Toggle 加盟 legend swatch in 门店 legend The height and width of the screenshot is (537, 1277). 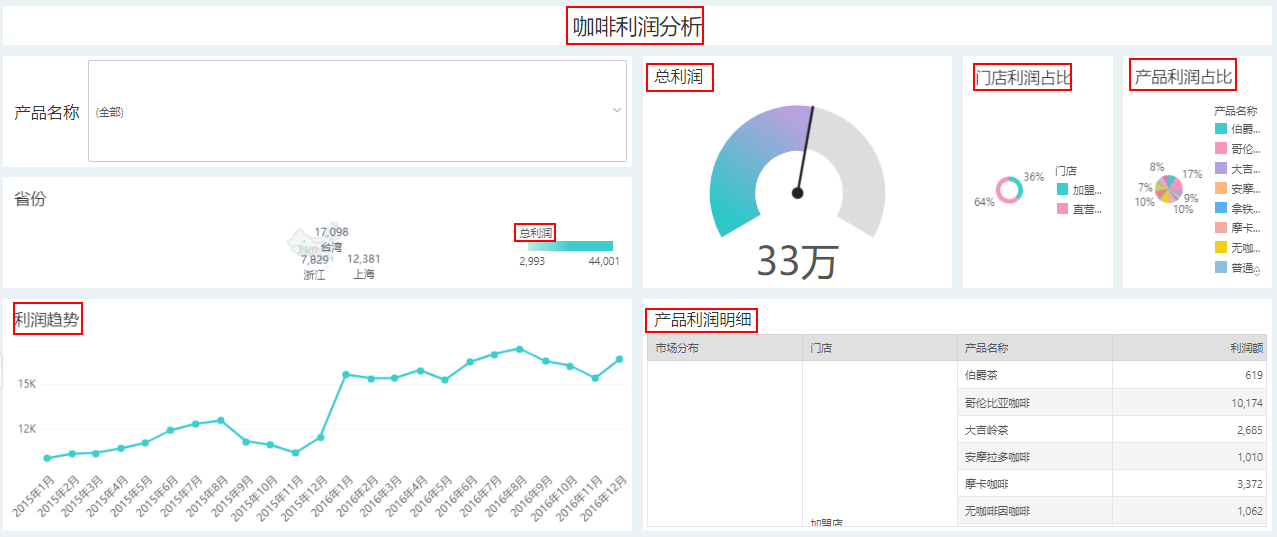(1063, 189)
